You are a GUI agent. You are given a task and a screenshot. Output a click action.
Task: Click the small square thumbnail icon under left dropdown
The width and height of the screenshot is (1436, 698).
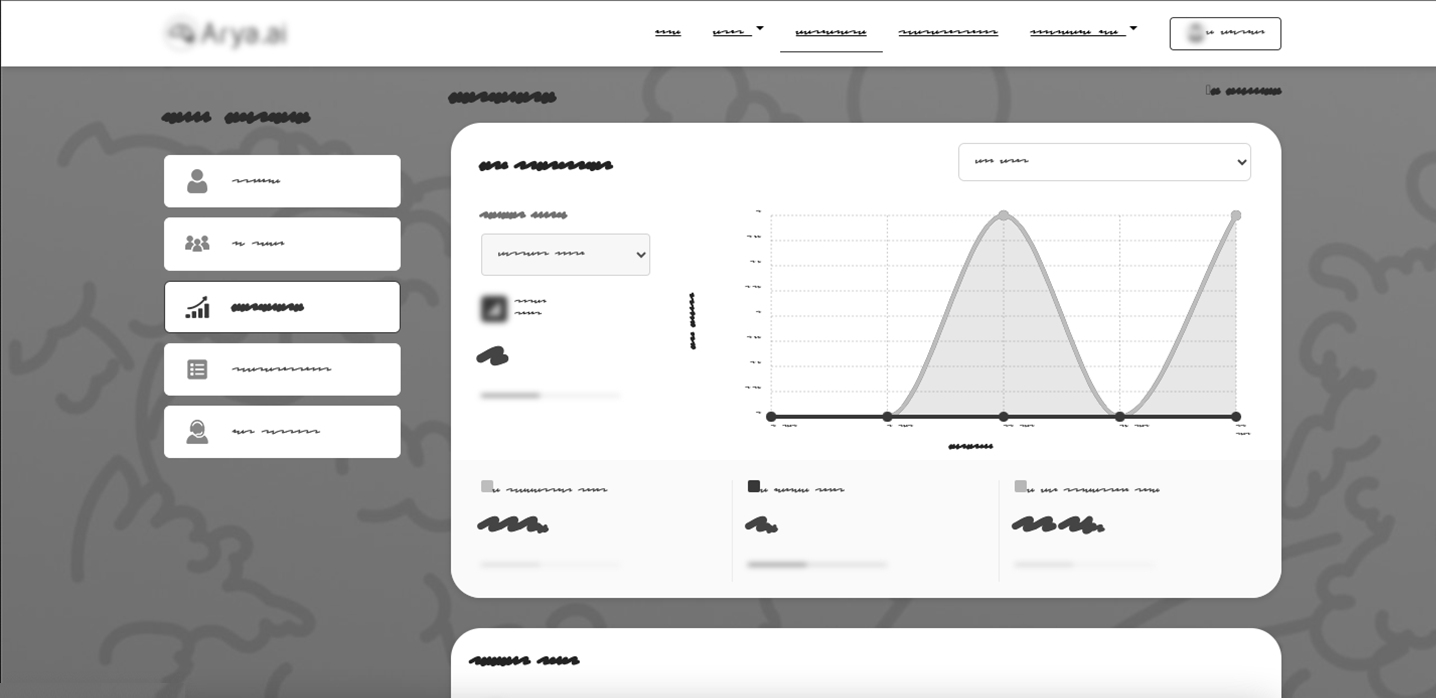click(x=494, y=308)
